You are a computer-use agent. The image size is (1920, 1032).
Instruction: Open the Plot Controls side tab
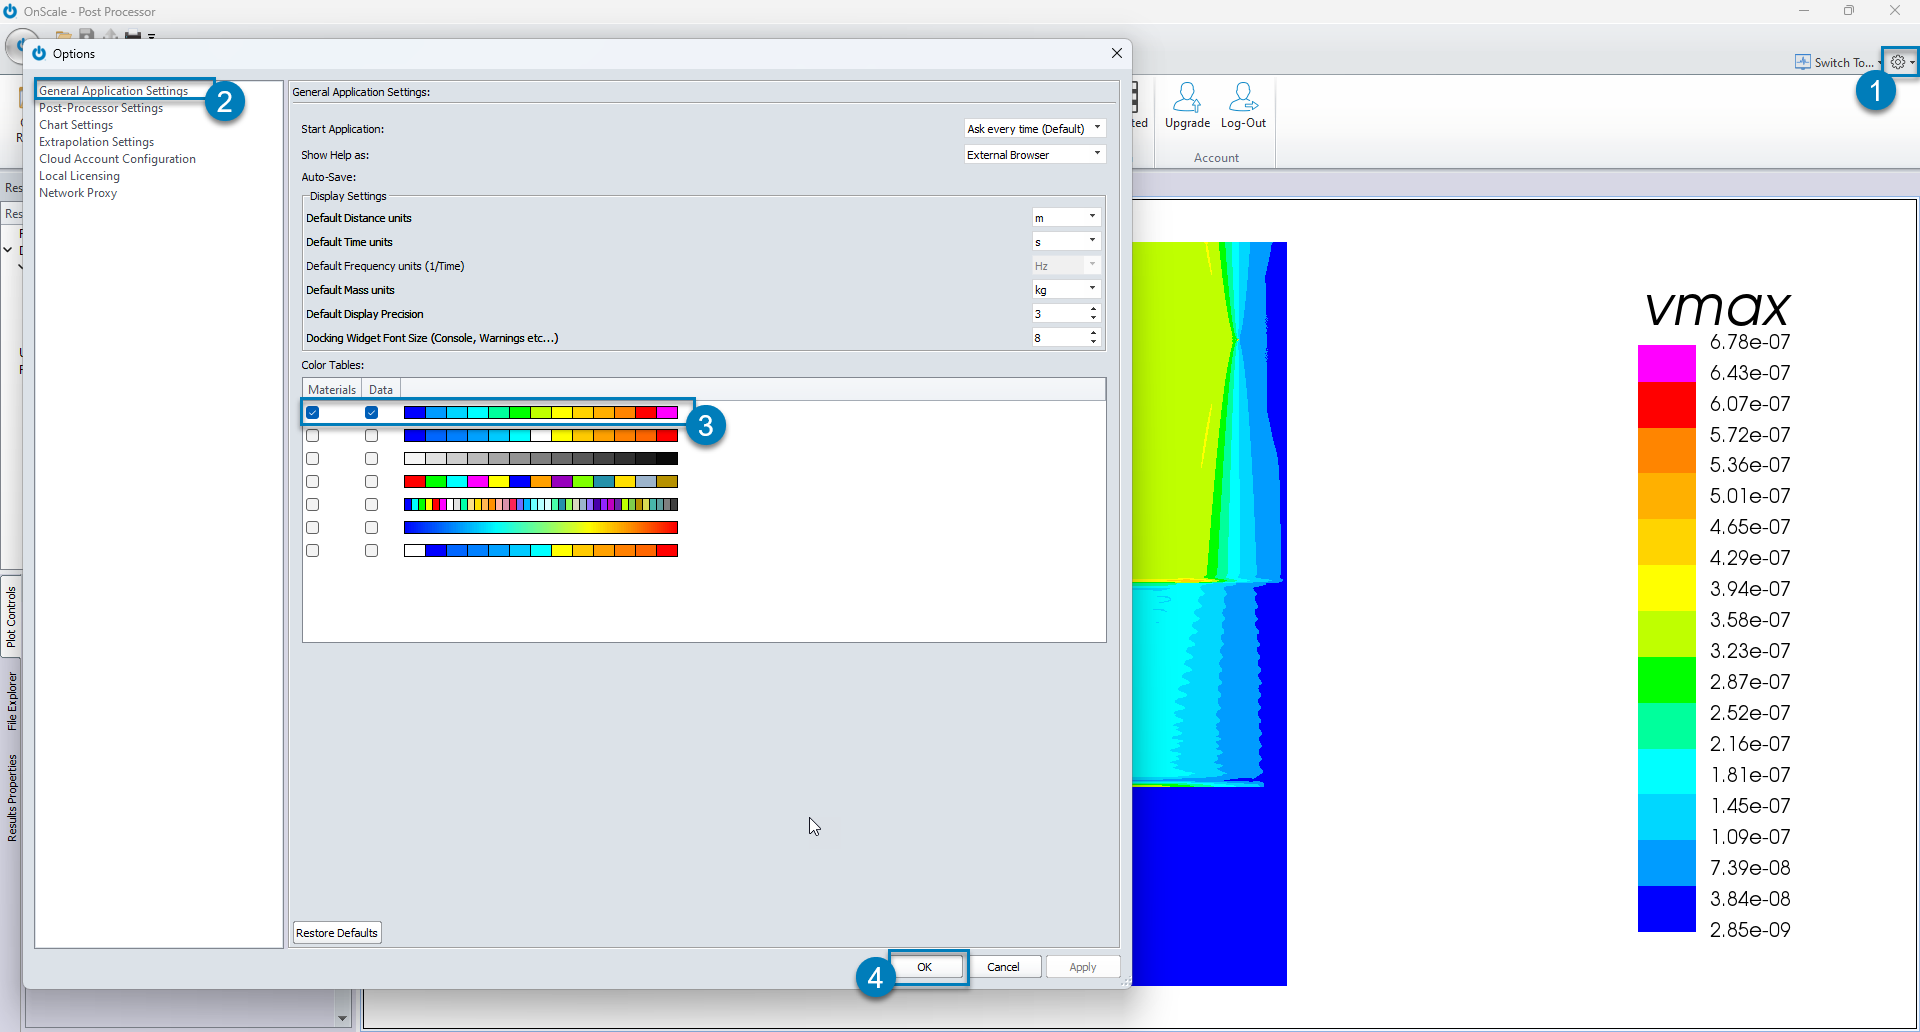click(x=12, y=617)
